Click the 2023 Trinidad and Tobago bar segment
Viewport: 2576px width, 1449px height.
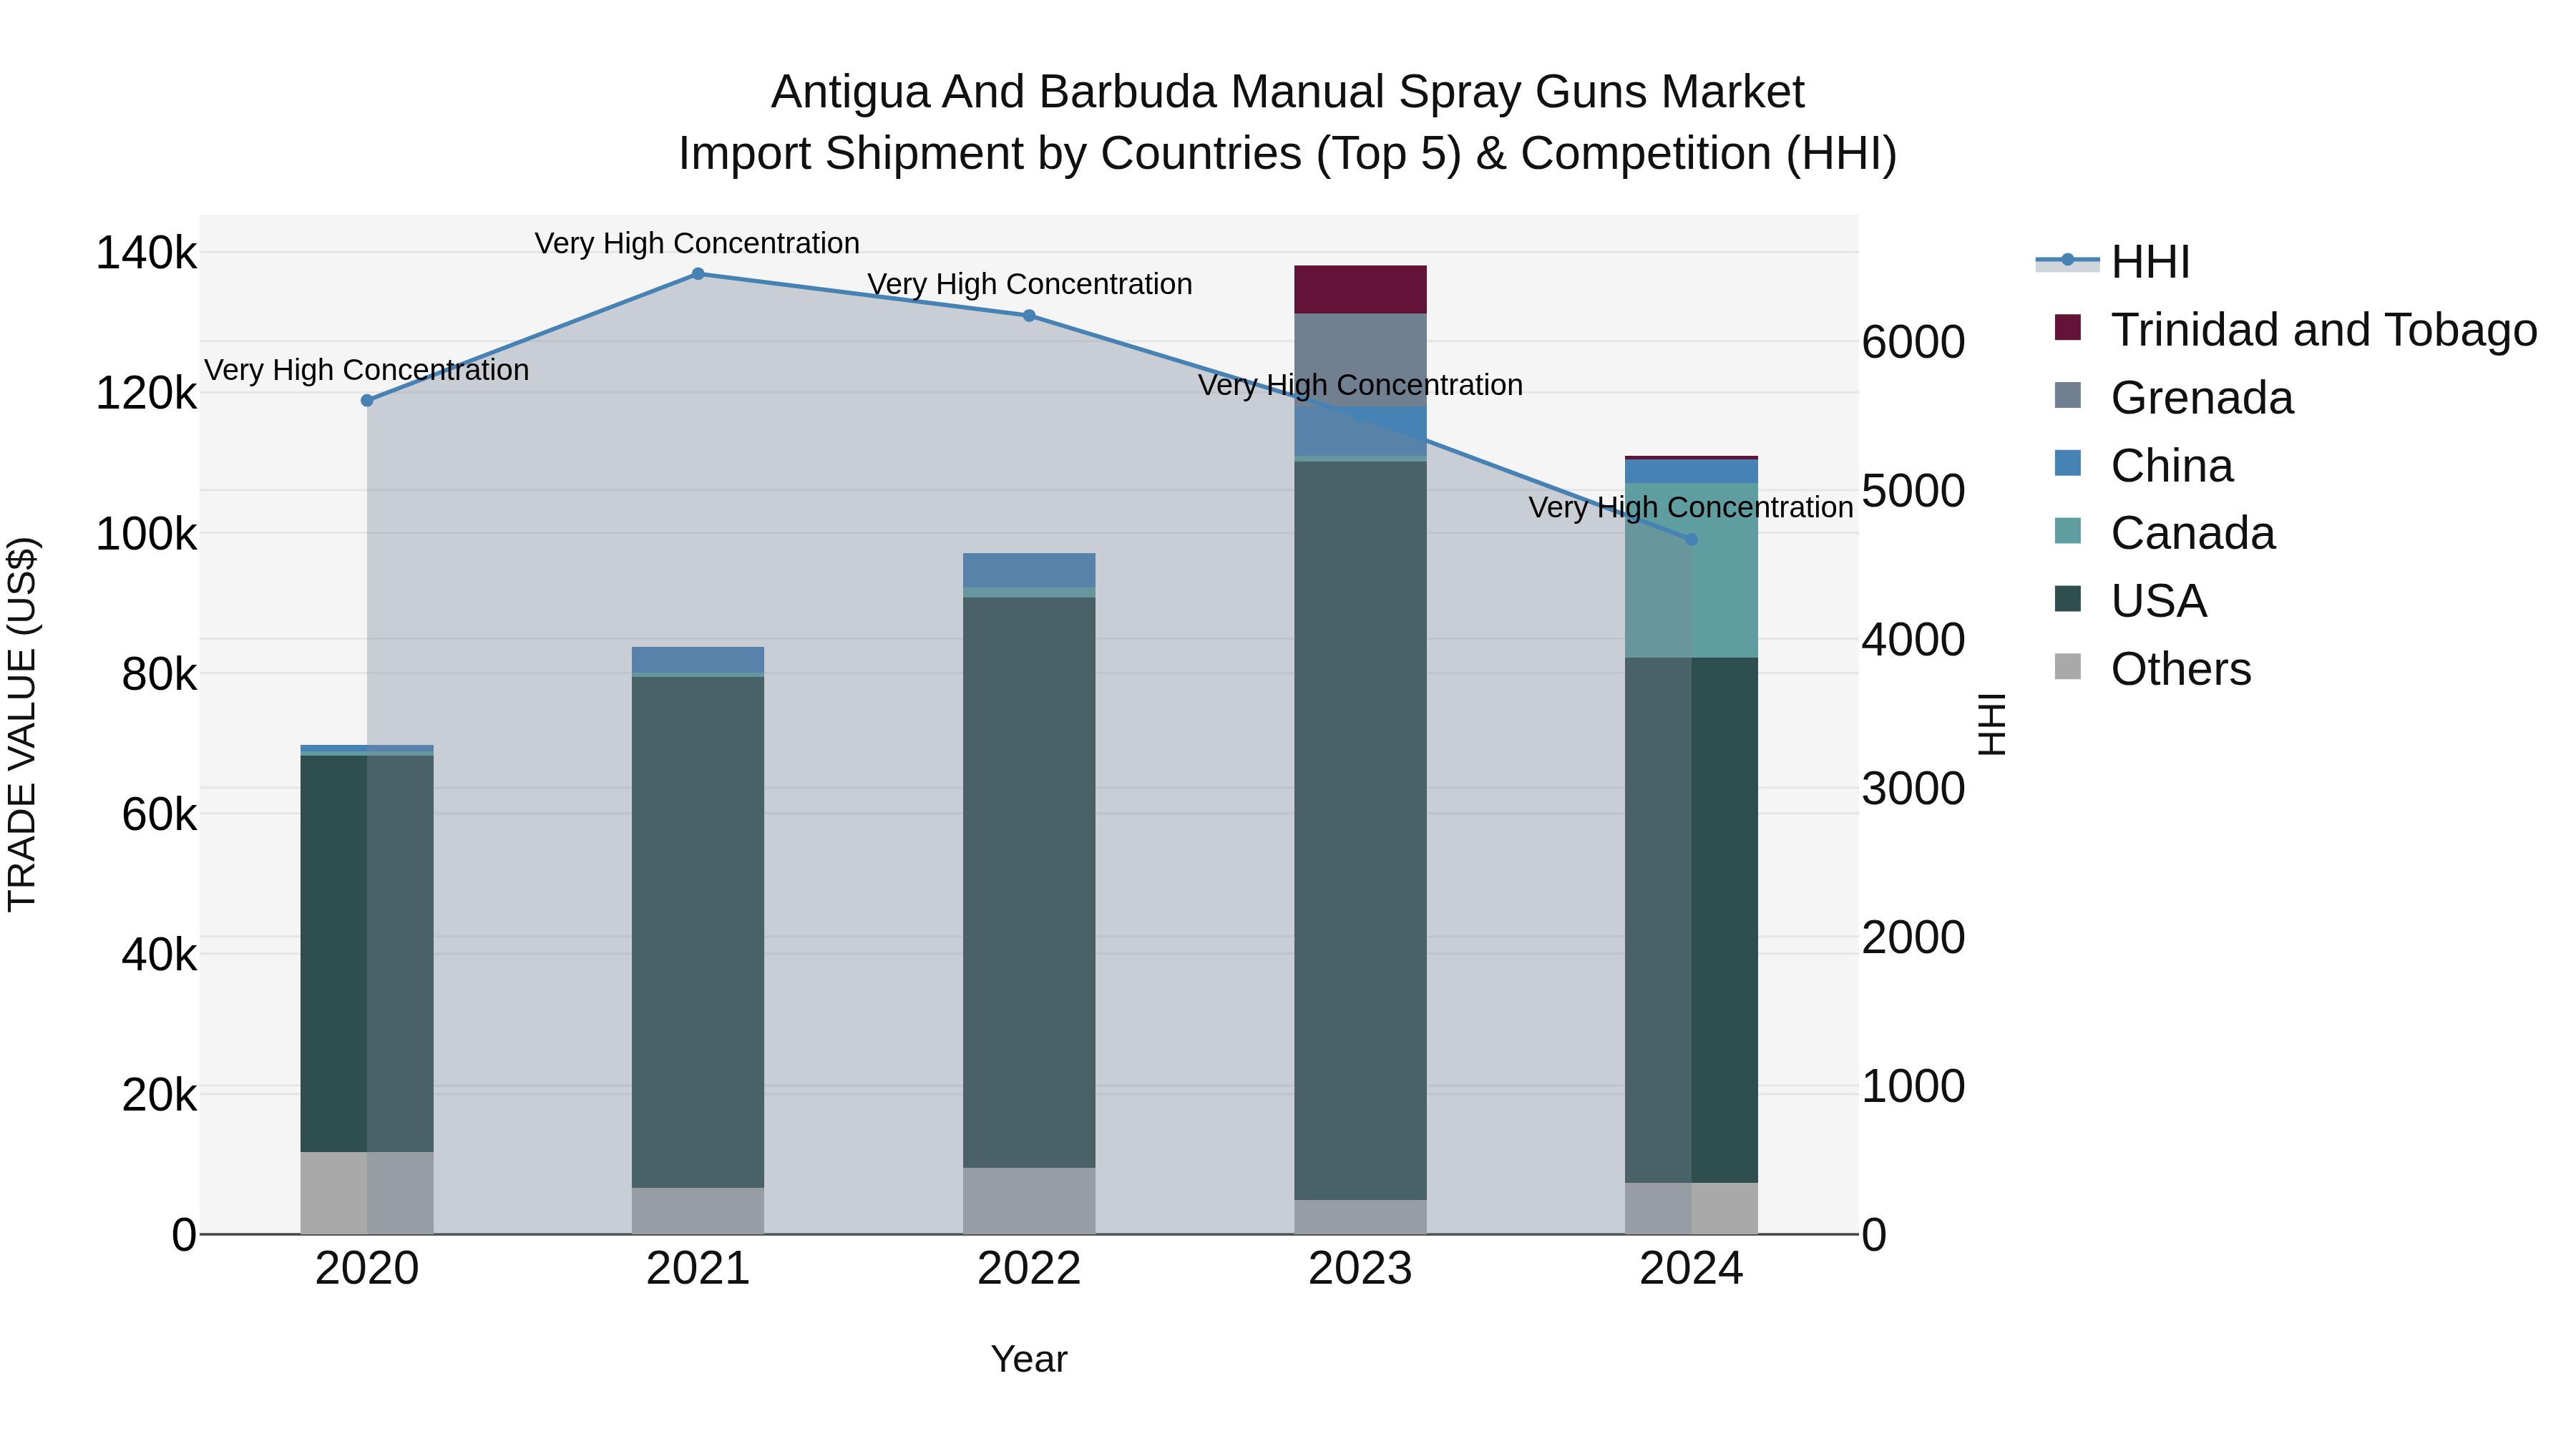click(x=1360, y=290)
